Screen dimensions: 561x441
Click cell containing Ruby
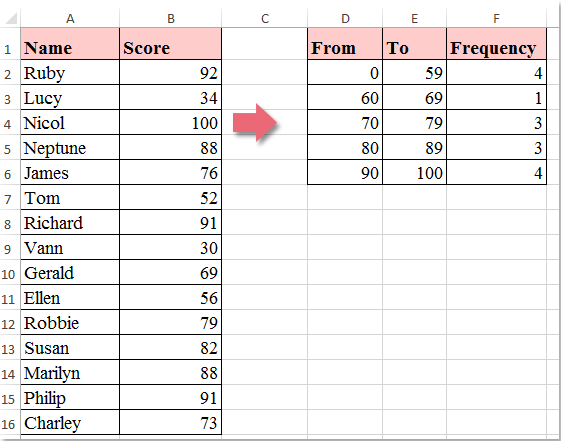click(70, 73)
